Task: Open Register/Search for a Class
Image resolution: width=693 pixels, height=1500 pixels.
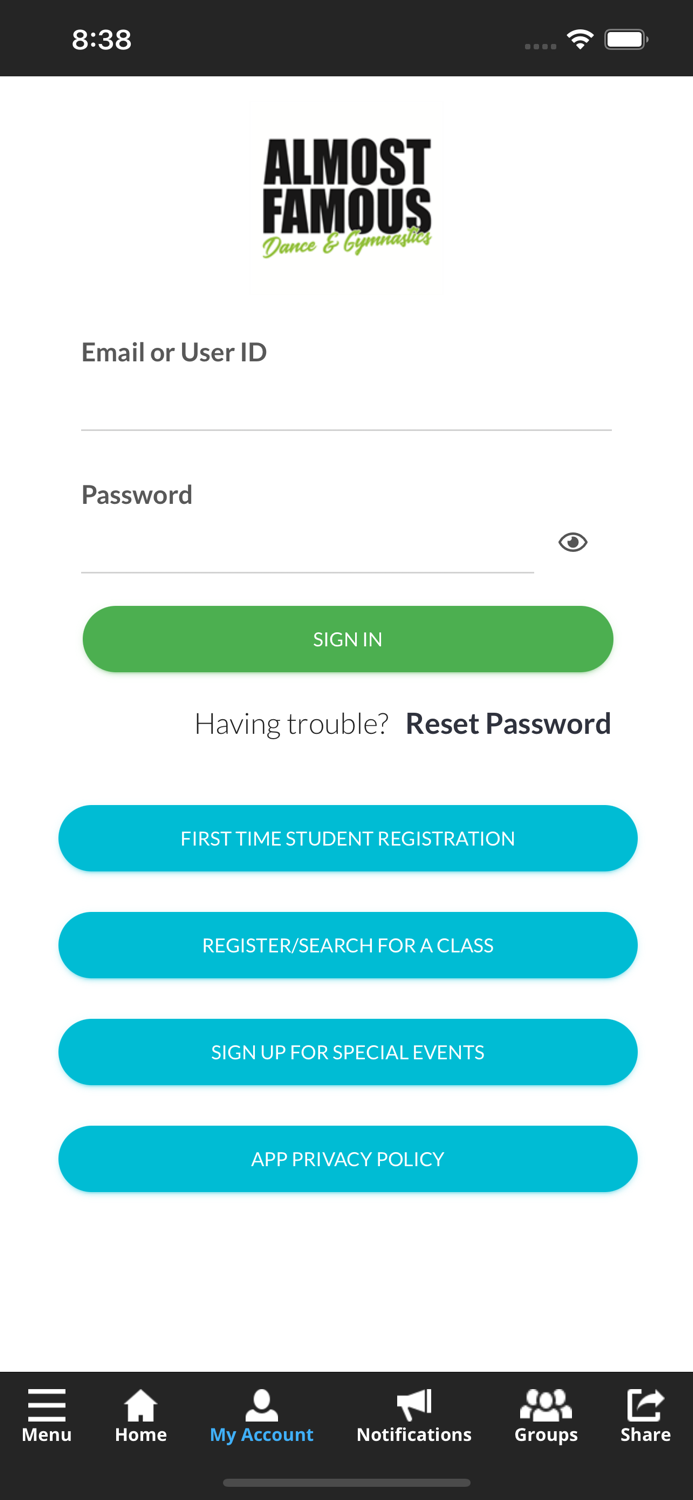Action: (x=348, y=945)
